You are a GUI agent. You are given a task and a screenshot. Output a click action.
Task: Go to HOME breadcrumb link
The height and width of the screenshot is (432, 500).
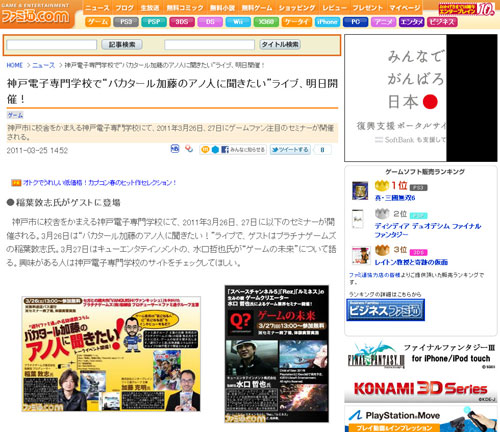tap(15, 65)
